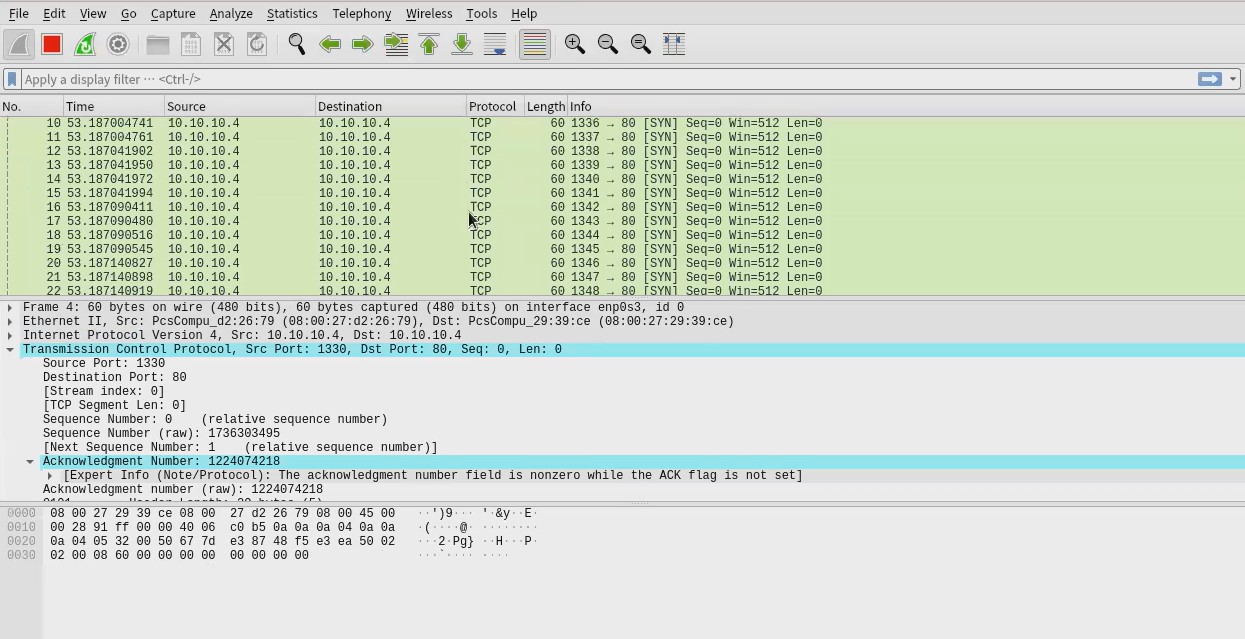Go to a specified packet
Screen dimensions: 1245x639
point(396,44)
